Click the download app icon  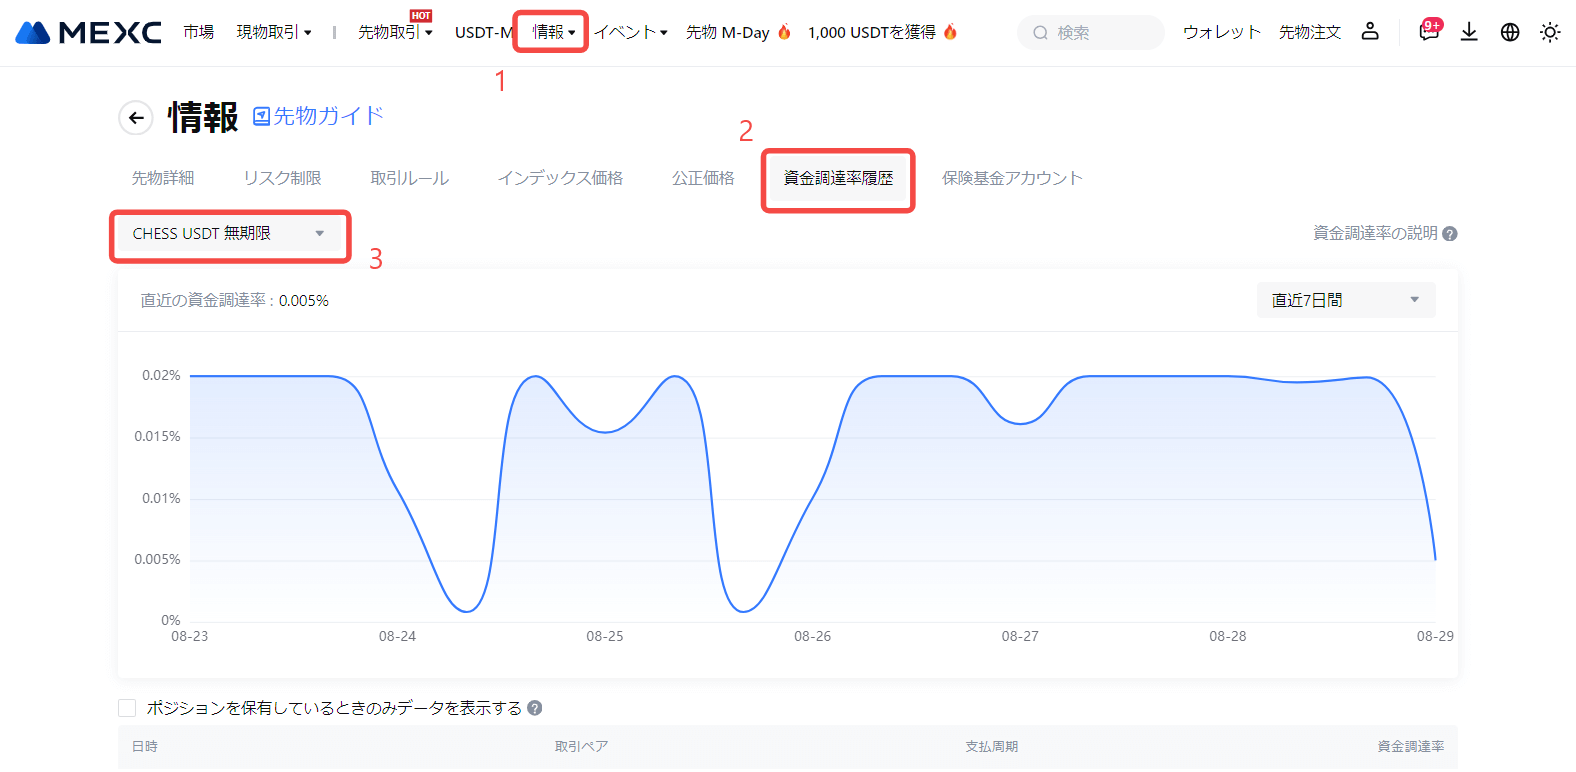pos(1469,32)
